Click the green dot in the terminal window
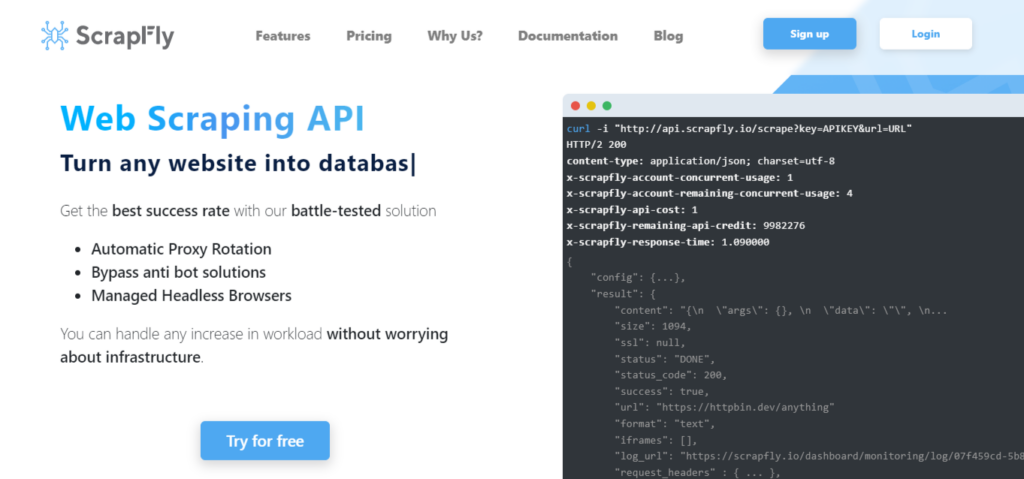The height and width of the screenshot is (479, 1024). point(607,106)
